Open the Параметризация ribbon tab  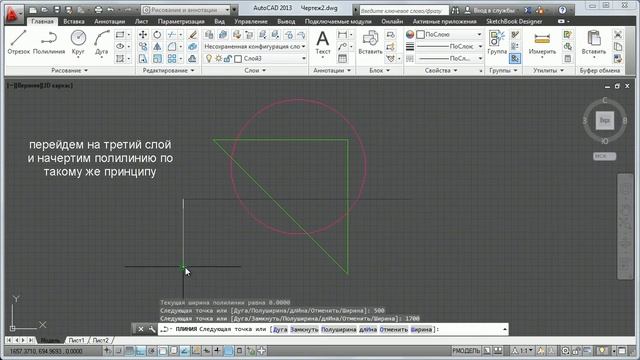(x=181, y=21)
